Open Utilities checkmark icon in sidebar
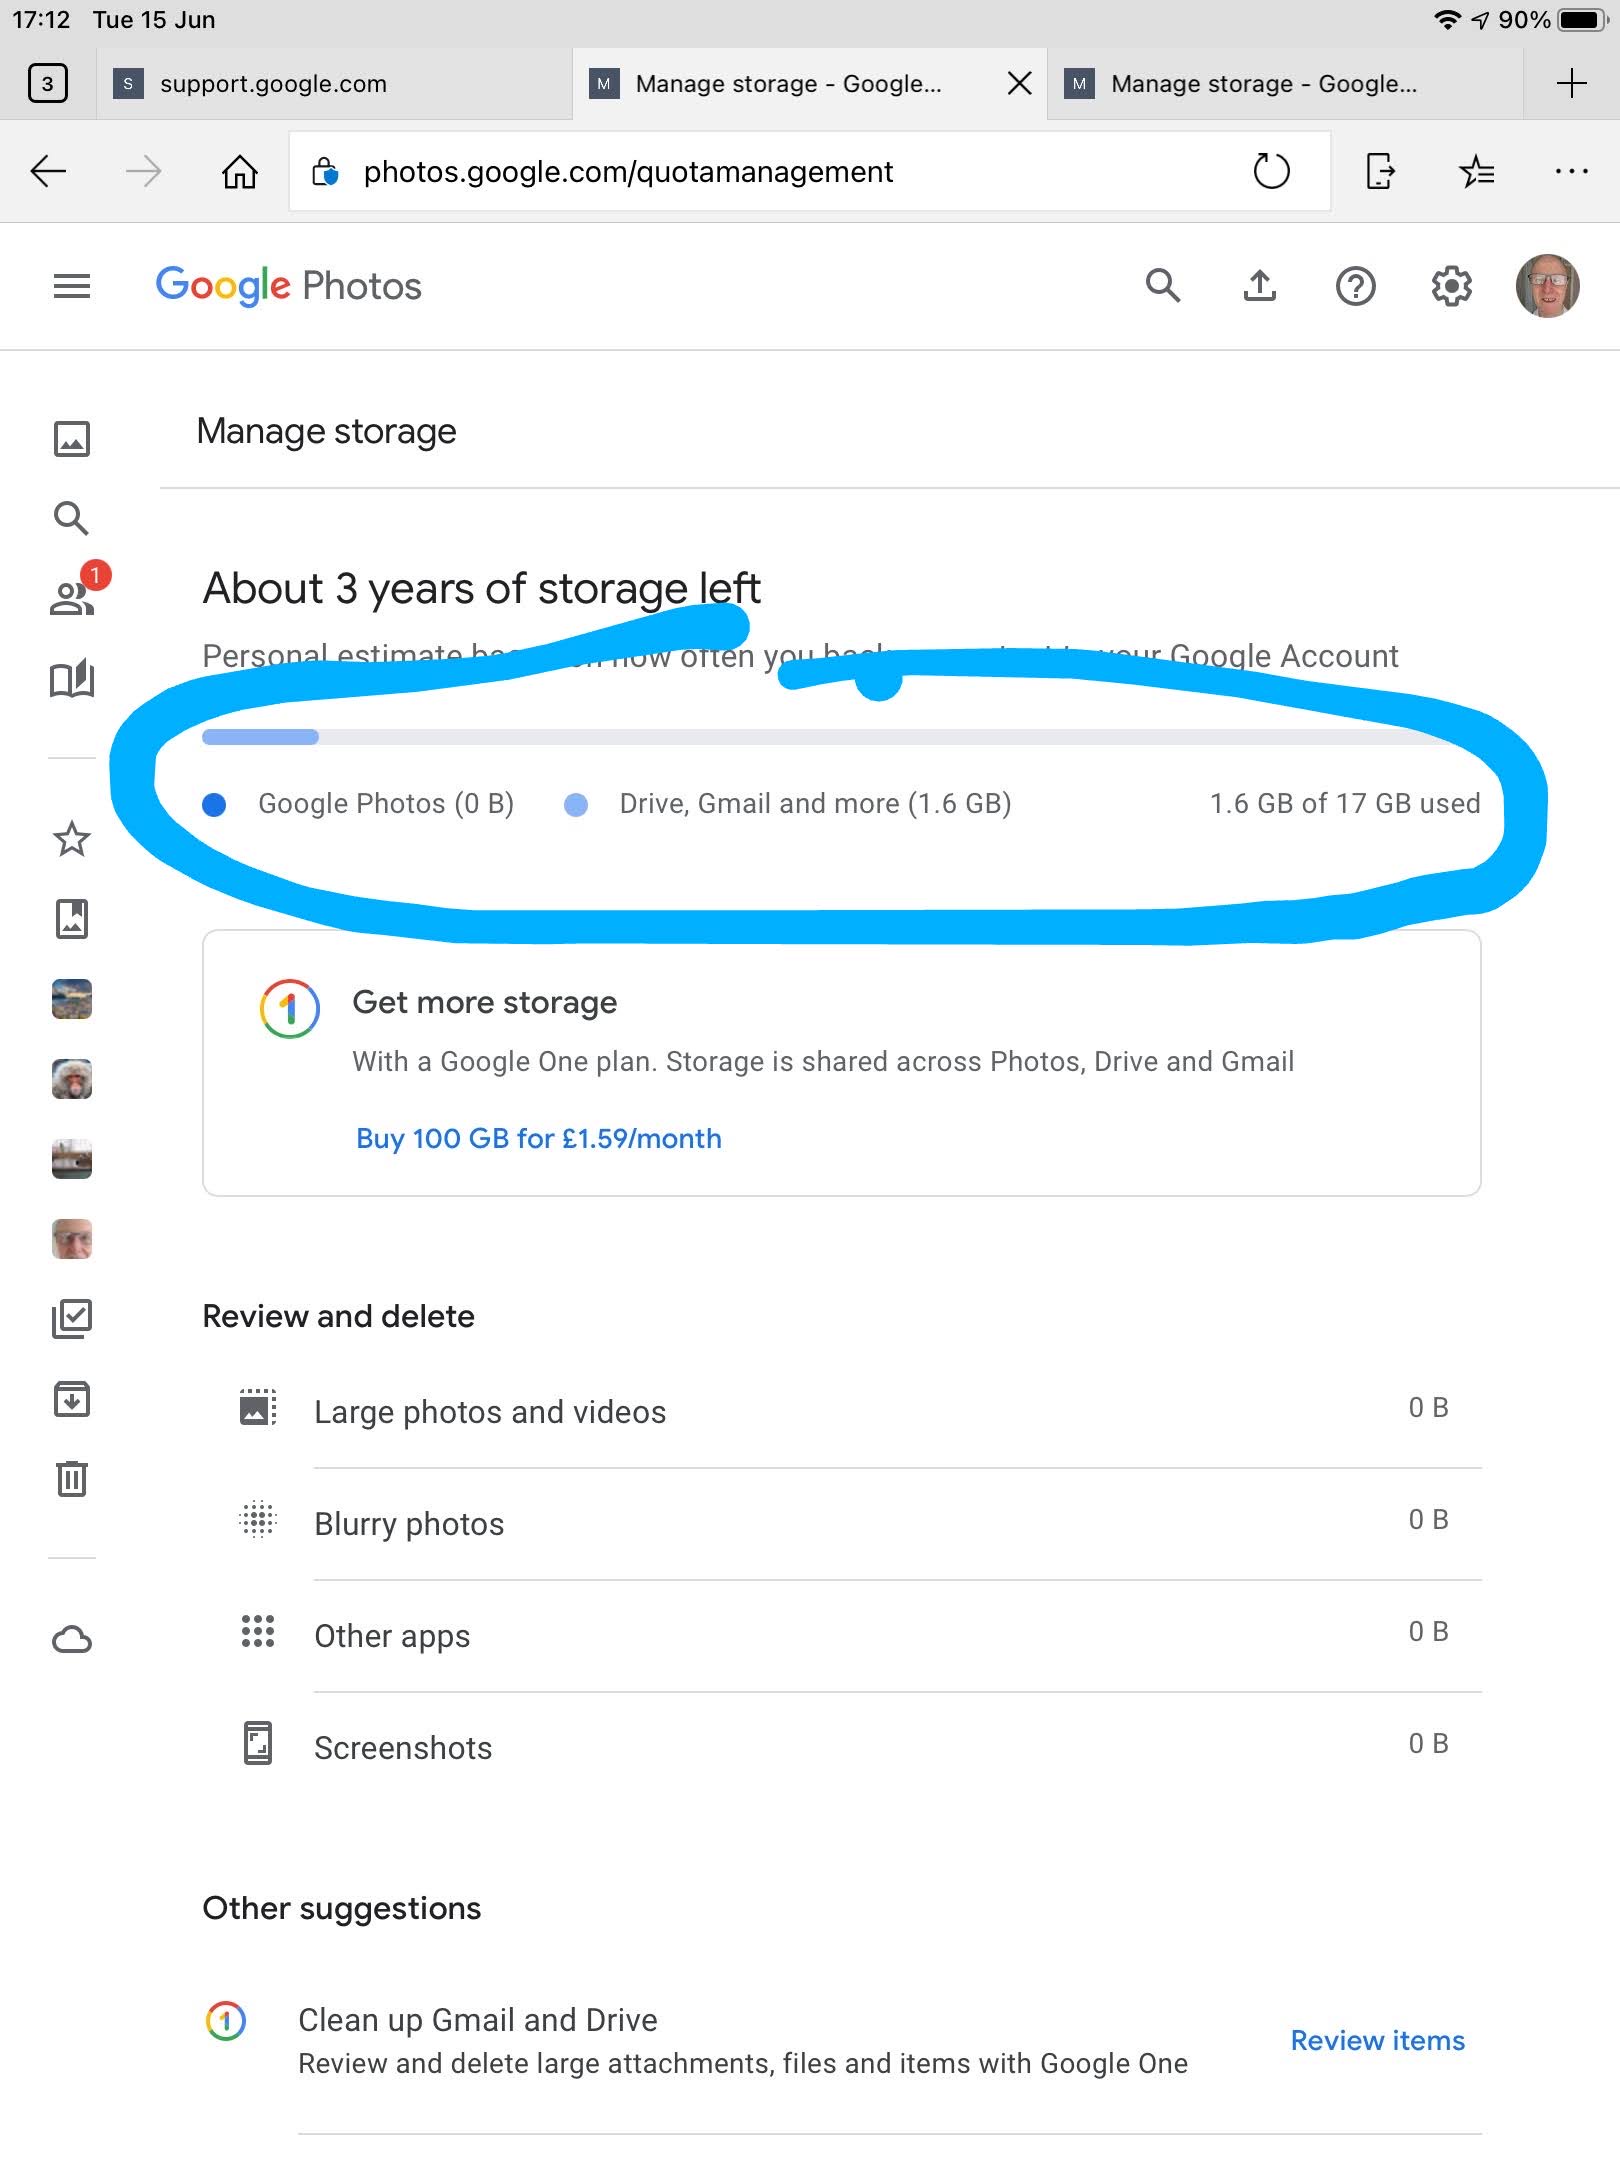The image size is (1620, 2160). 72,1319
